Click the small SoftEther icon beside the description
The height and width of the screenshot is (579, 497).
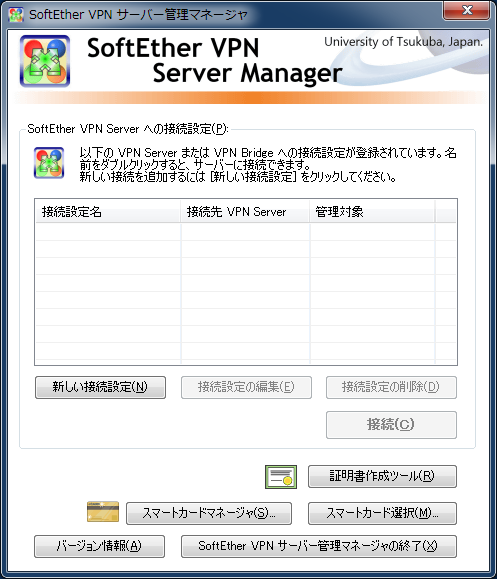[49, 163]
